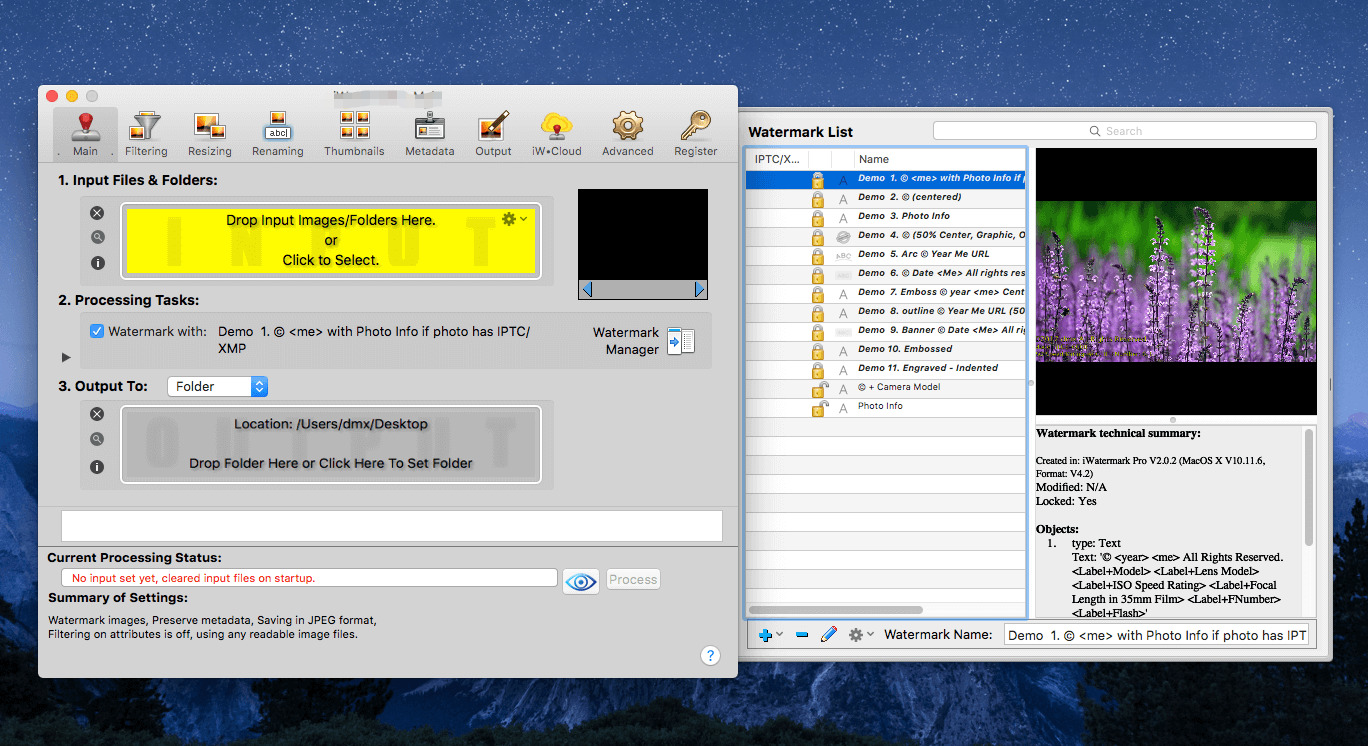Select the Demo 2. © (centered) watermark

point(885,198)
